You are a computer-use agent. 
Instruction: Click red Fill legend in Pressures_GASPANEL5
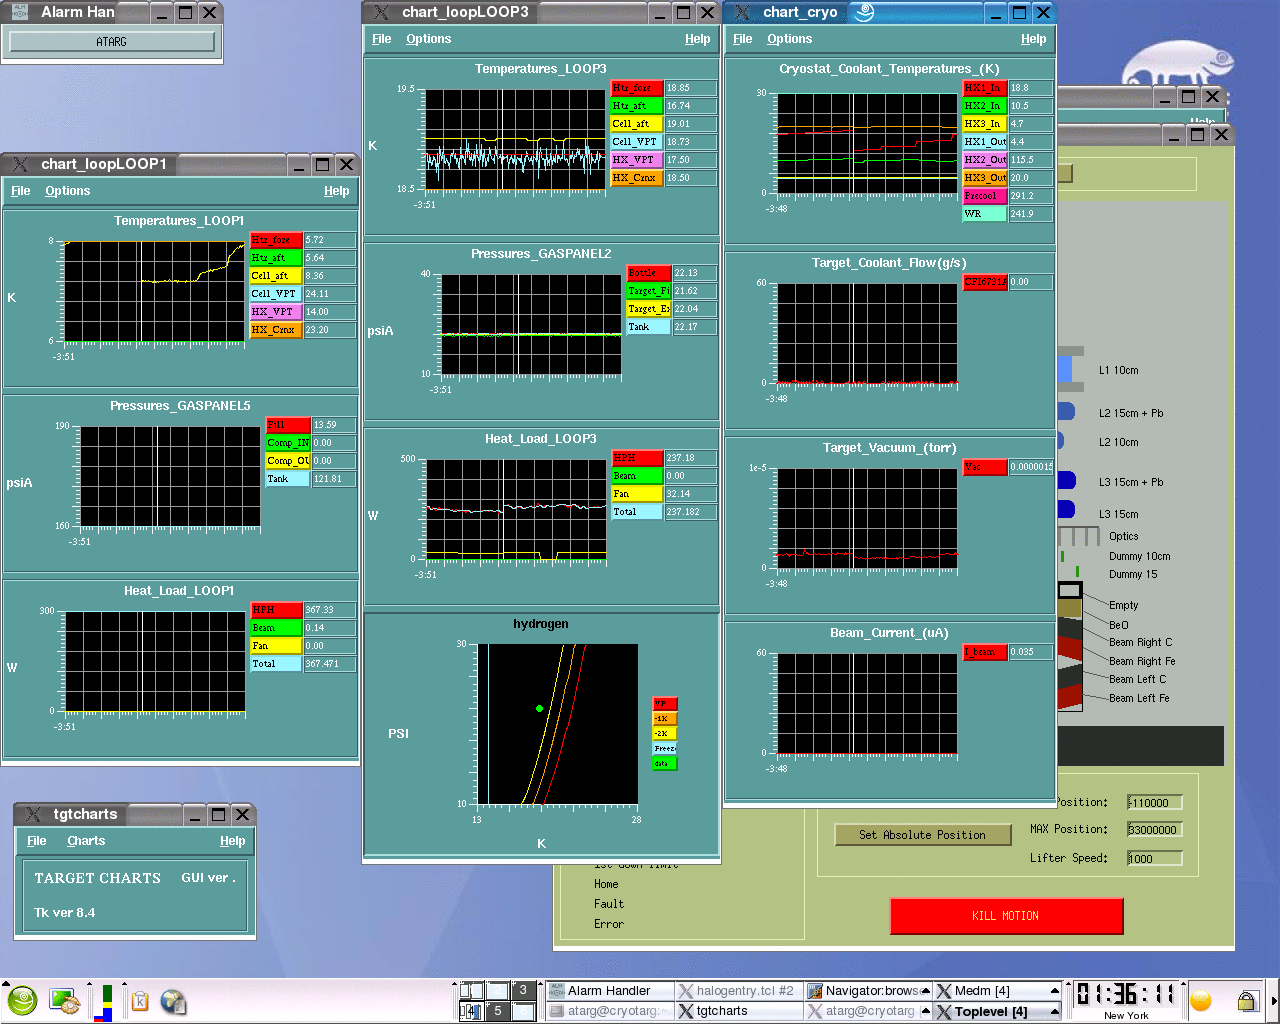287,425
